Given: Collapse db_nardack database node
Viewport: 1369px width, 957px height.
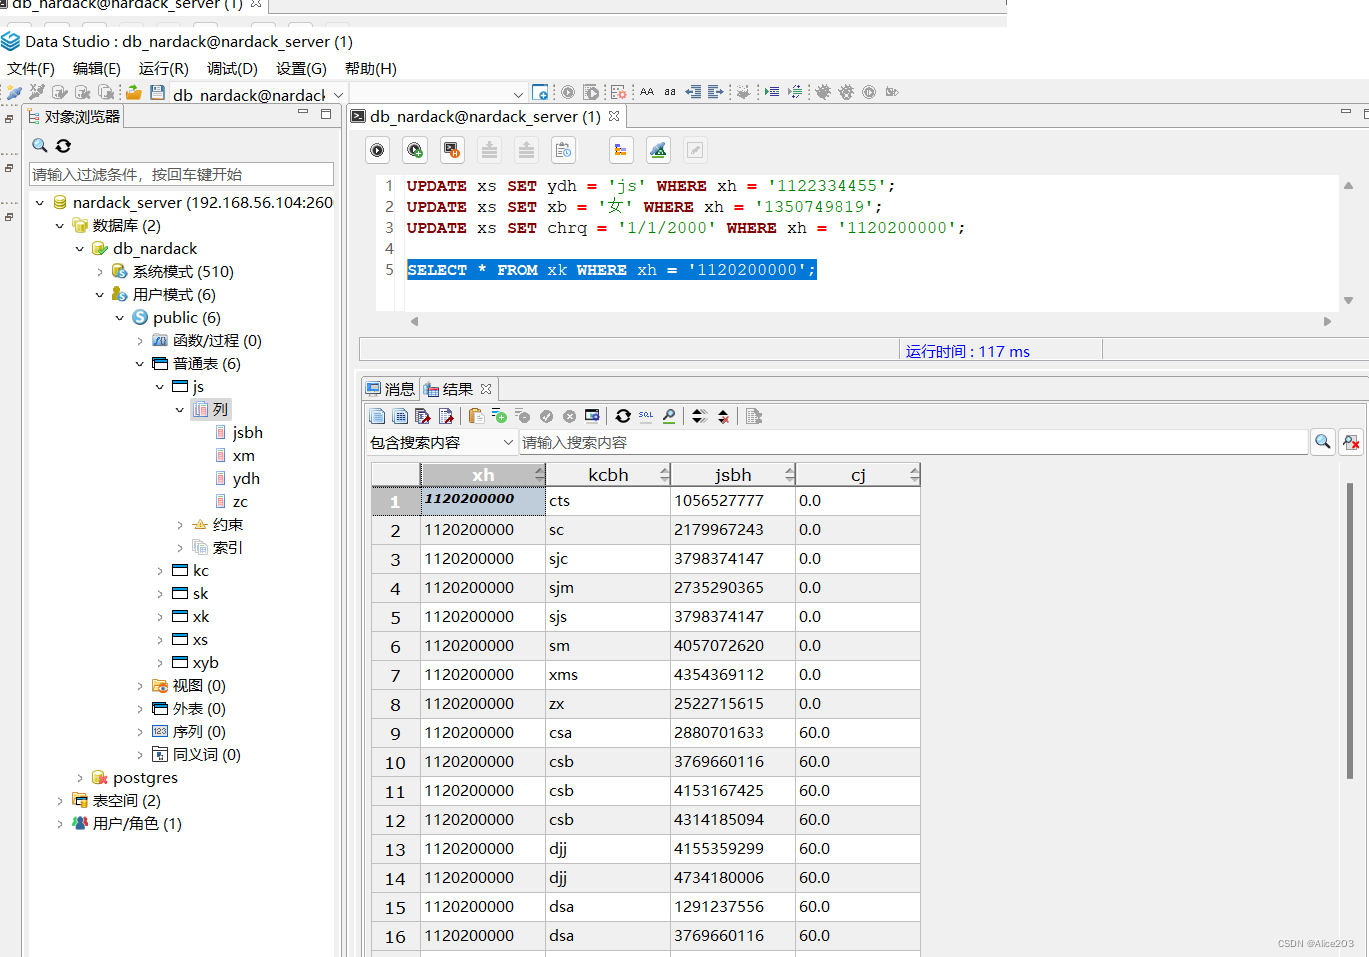Looking at the screenshot, I should (80, 249).
